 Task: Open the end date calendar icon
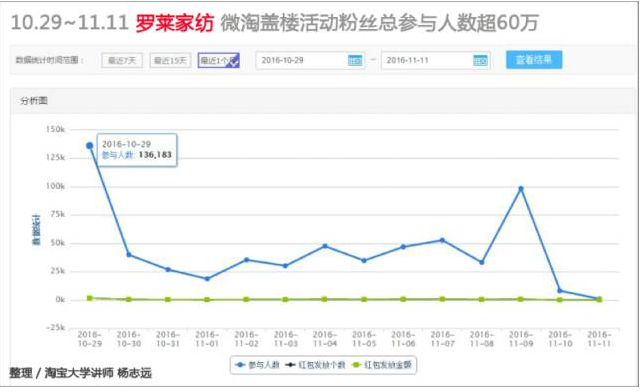tap(480, 61)
